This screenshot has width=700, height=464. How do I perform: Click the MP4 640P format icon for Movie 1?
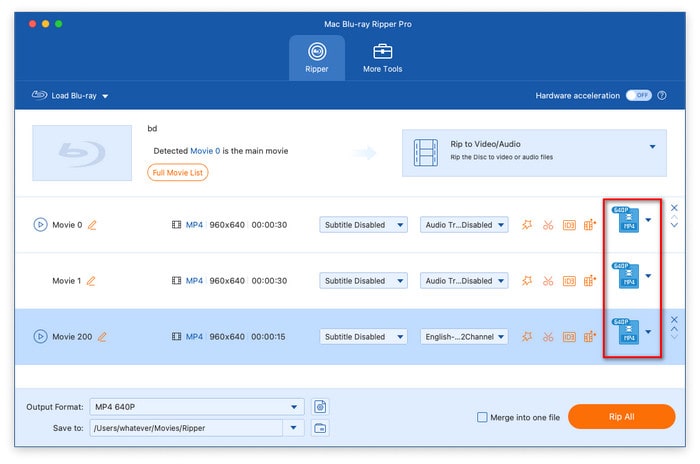[625, 276]
